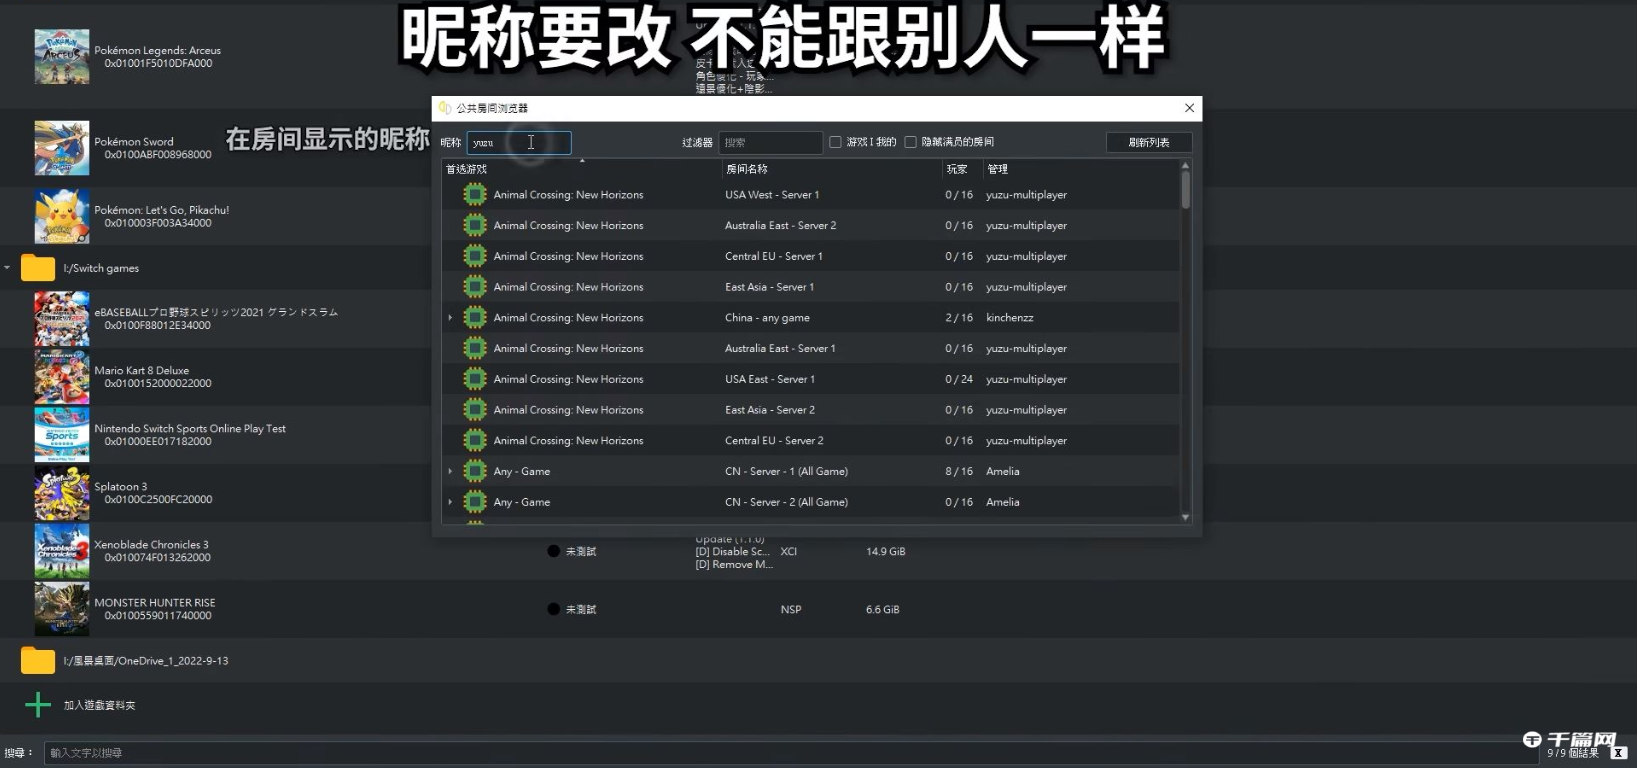Click the room list scroll up arrow
The height and width of the screenshot is (768, 1637).
[1185, 165]
